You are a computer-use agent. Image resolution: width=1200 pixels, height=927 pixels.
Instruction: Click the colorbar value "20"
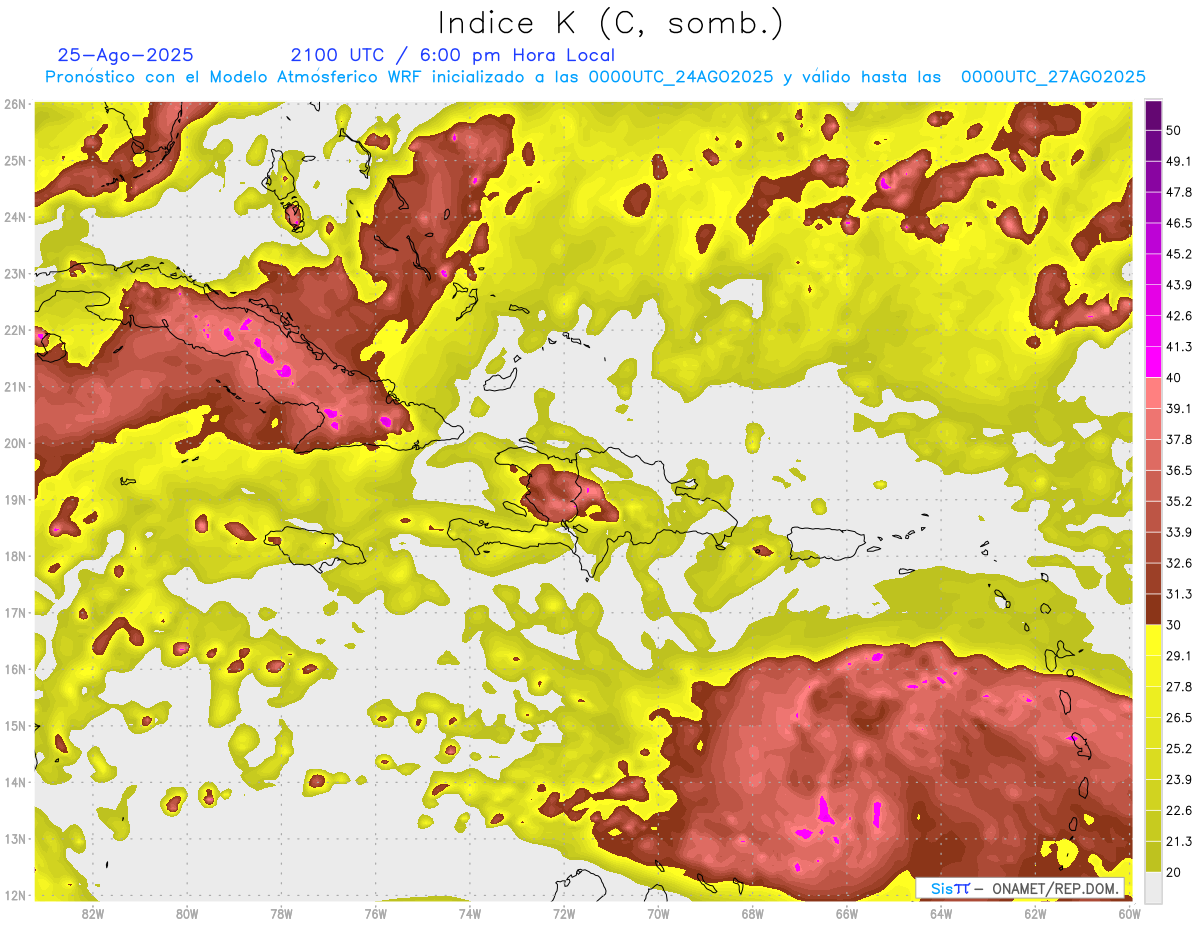coord(1174,873)
